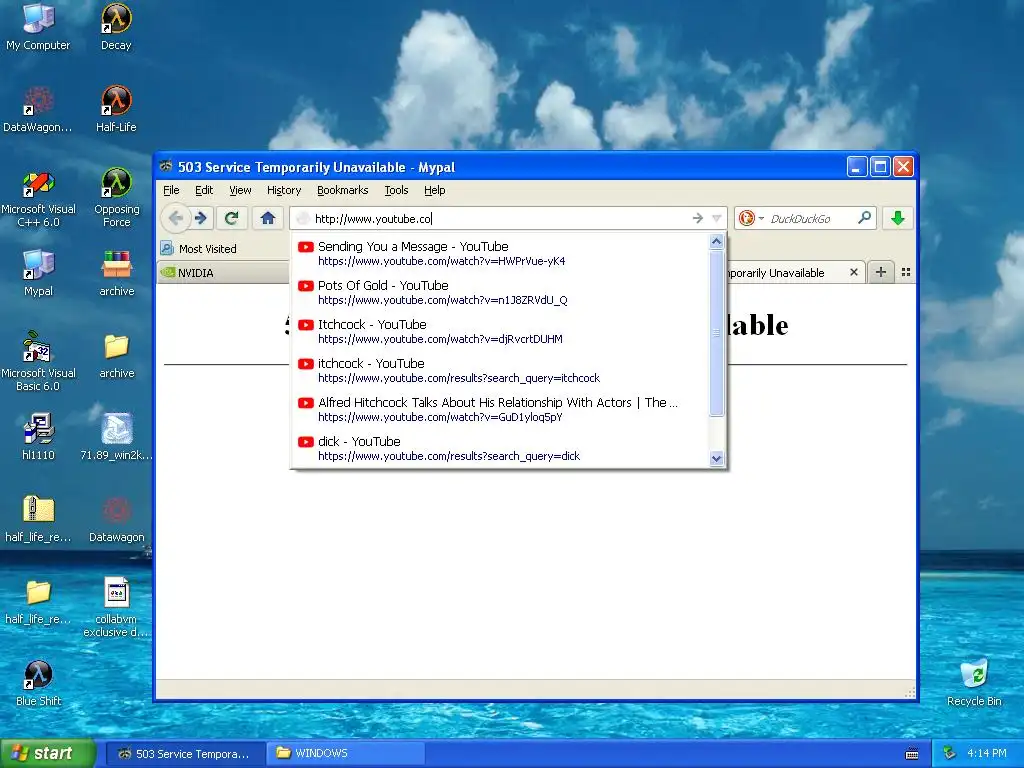The image size is (1024, 768).
Task: Click the green downloads arrow
Action: pyautogui.click(x=898, y=218)
